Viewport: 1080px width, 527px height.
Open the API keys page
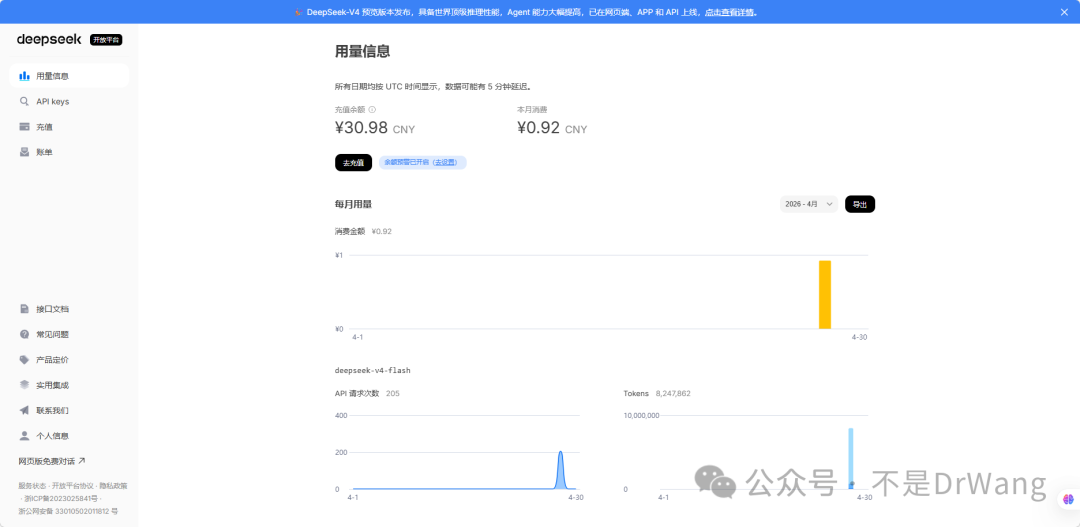(69, 101)
